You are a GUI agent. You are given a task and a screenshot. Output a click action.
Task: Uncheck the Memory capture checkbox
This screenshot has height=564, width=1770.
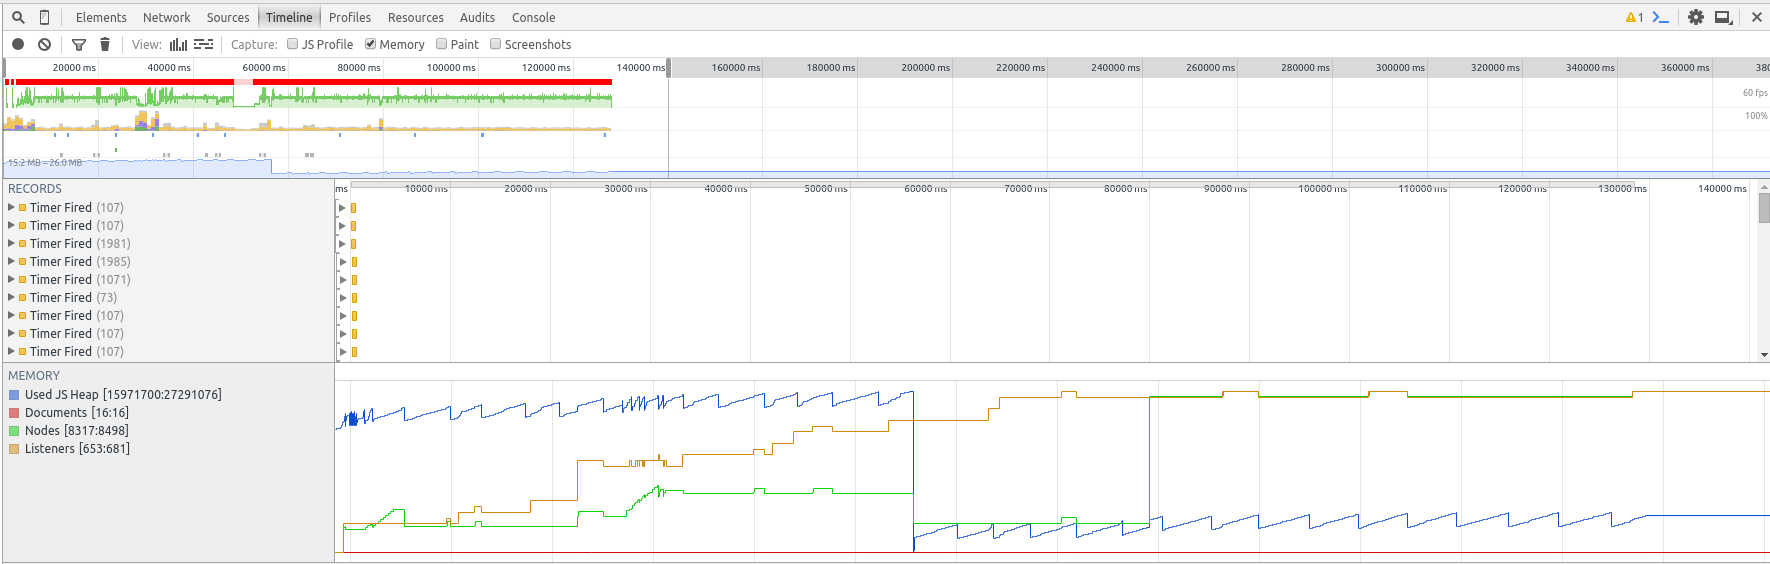370,44
